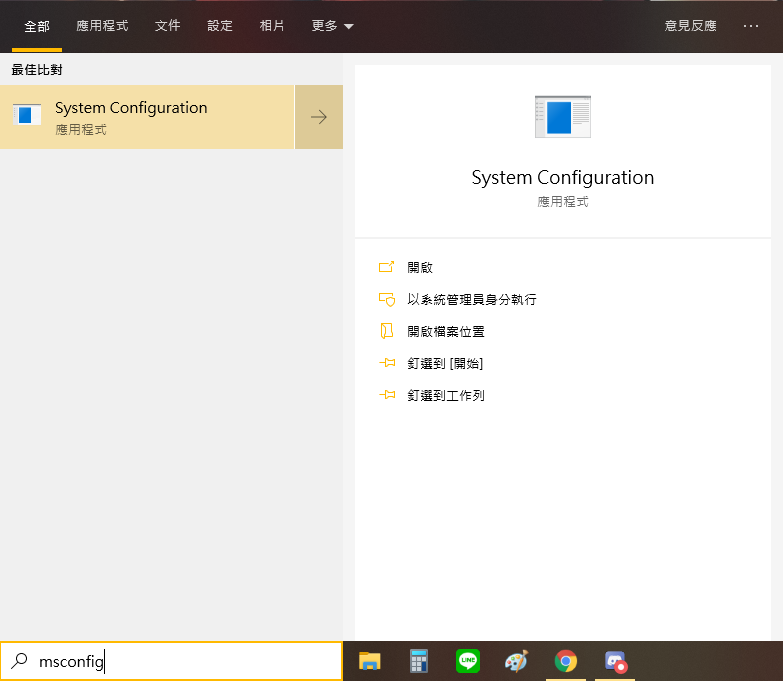Viewport: 783px width, 681px height.
Task: Click 意見反應 feedback button
Action: 690,25
